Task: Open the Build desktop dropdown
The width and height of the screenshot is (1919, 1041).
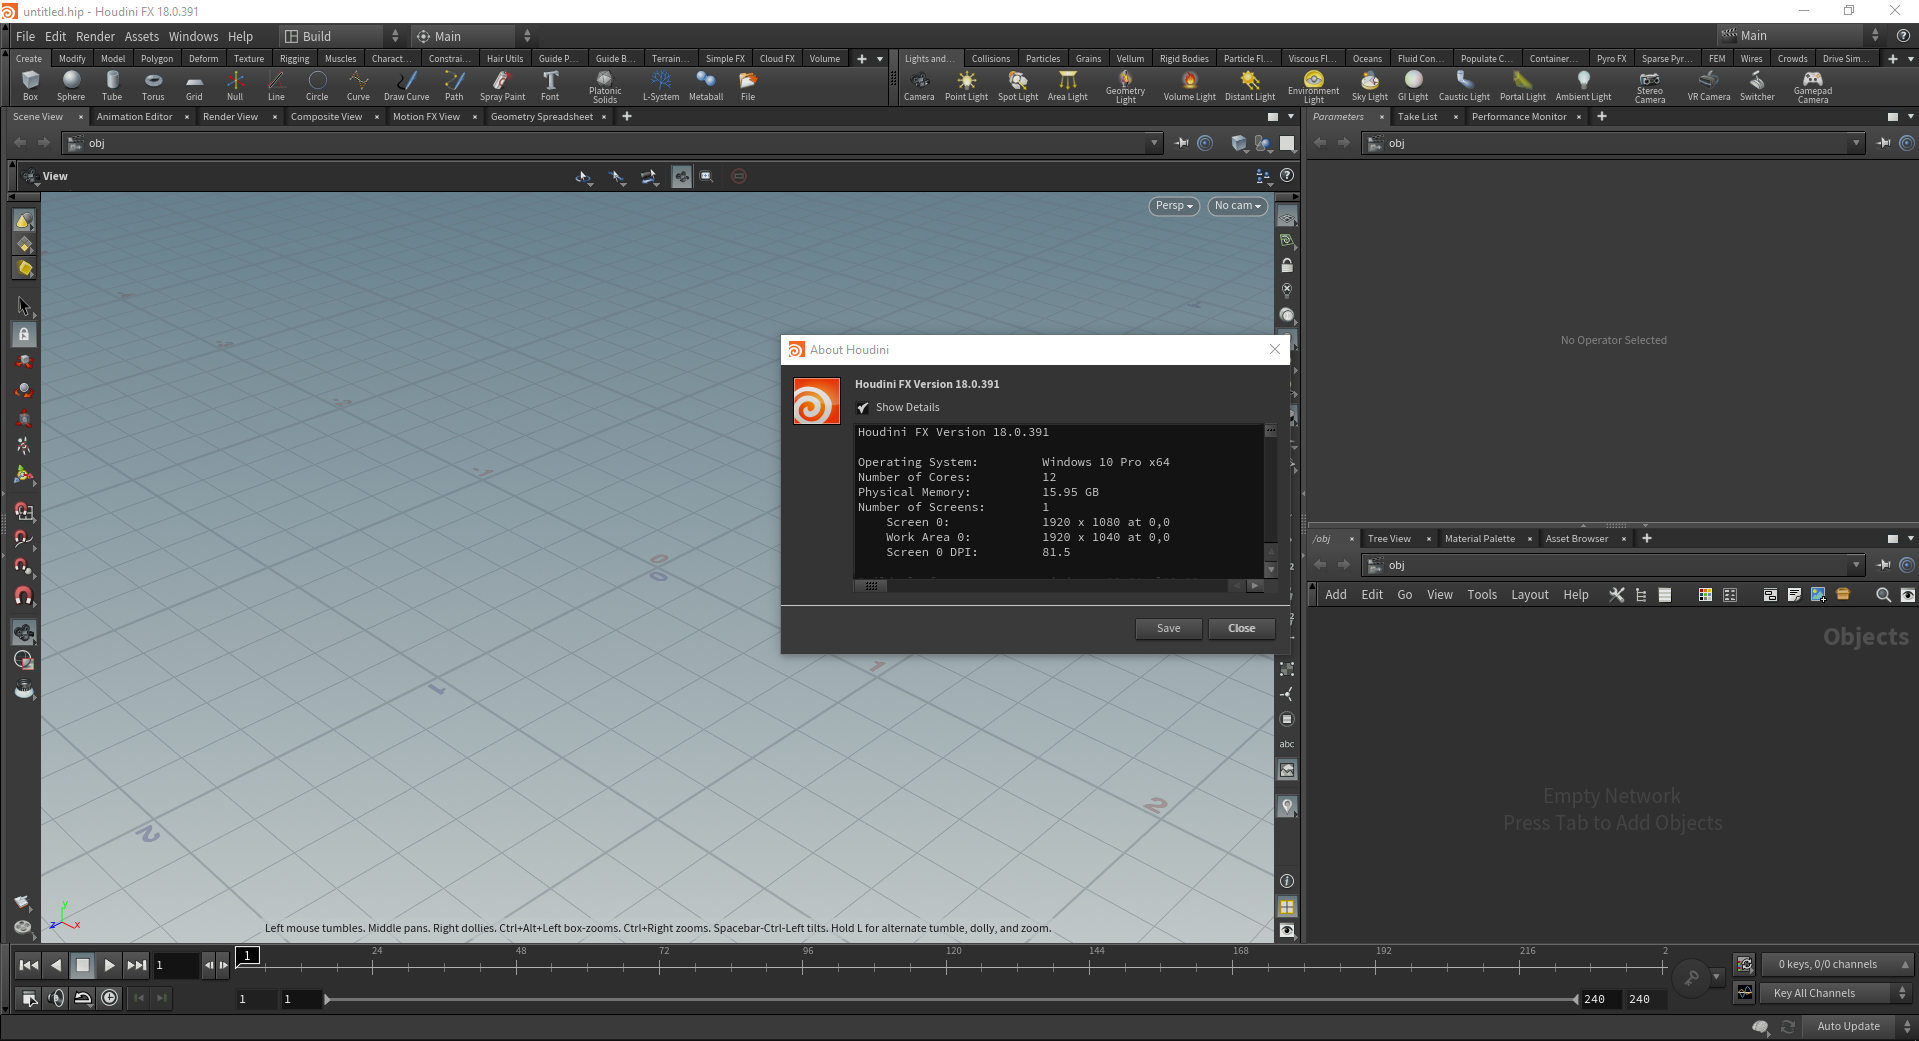Action: coord(341,36)
